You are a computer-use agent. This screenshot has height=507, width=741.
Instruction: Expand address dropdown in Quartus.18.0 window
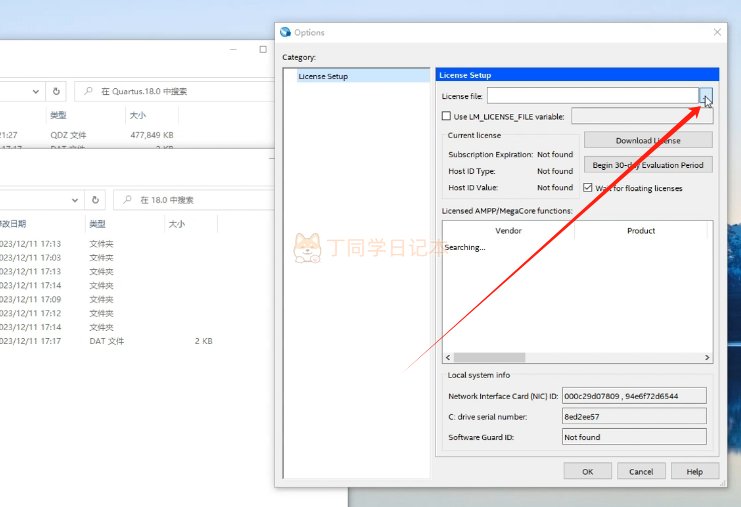(35, 92)
